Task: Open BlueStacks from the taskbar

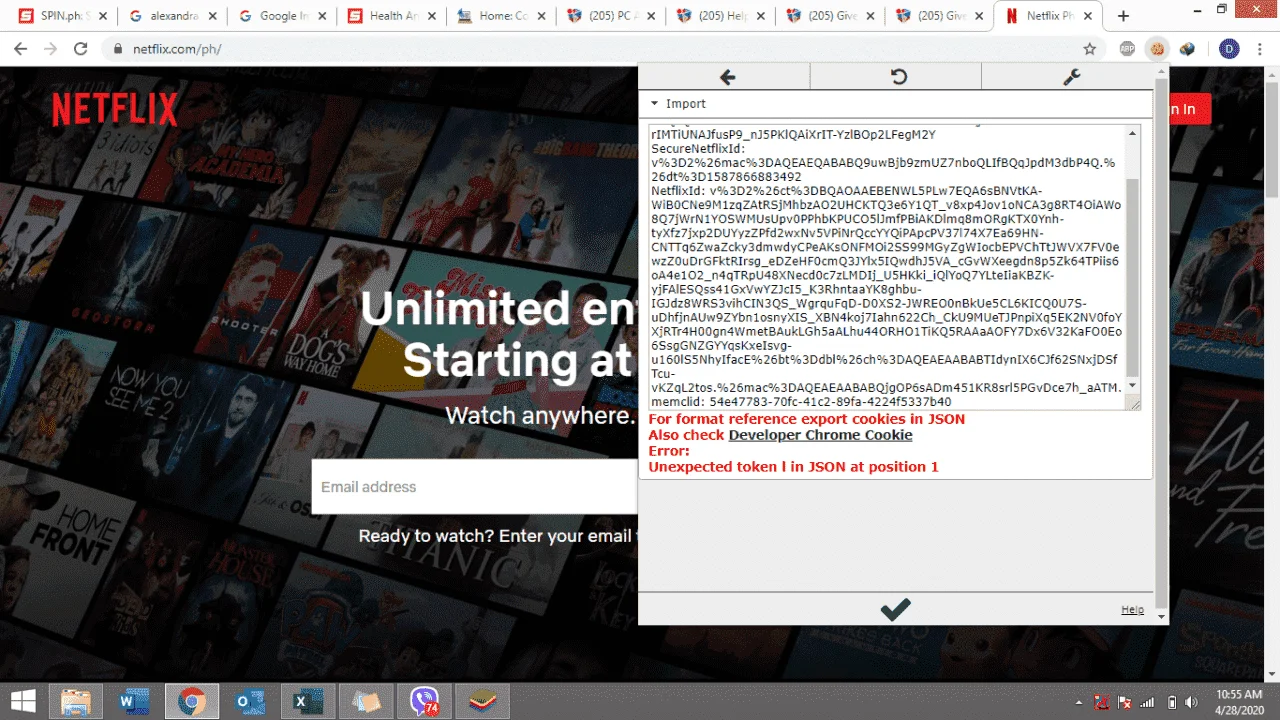Action: coord(483,701)
